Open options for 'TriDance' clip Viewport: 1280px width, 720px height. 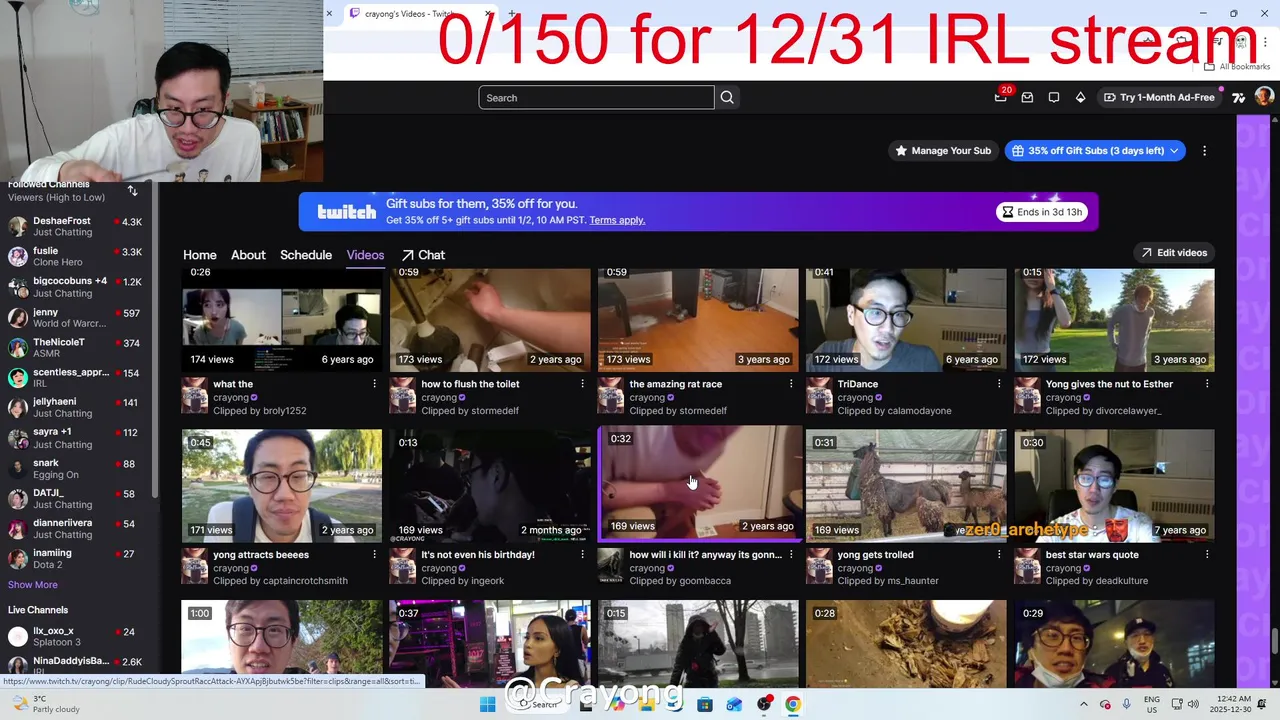click(998, 384)
